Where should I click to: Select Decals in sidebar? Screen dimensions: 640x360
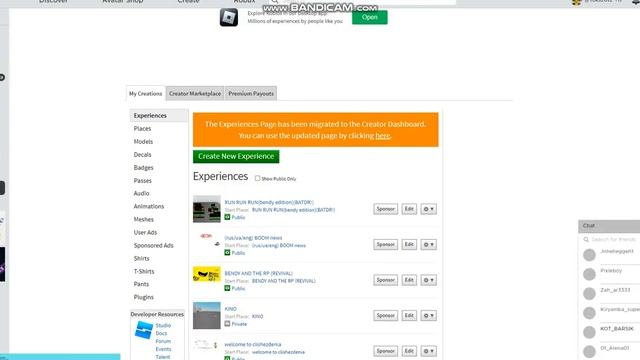142,155
